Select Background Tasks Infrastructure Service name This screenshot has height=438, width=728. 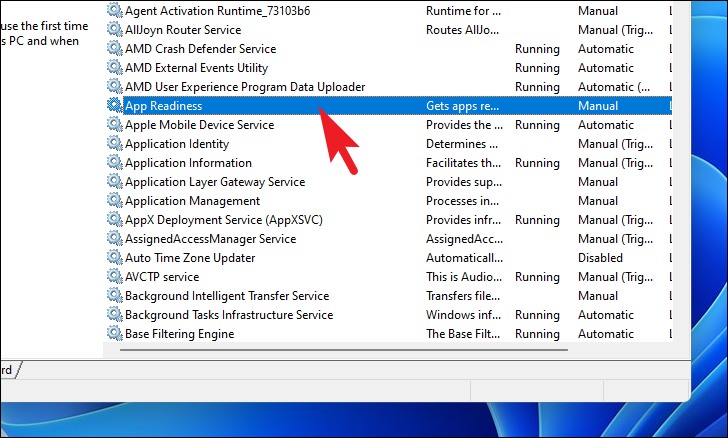pyautogui.click(x=229, y=315)
